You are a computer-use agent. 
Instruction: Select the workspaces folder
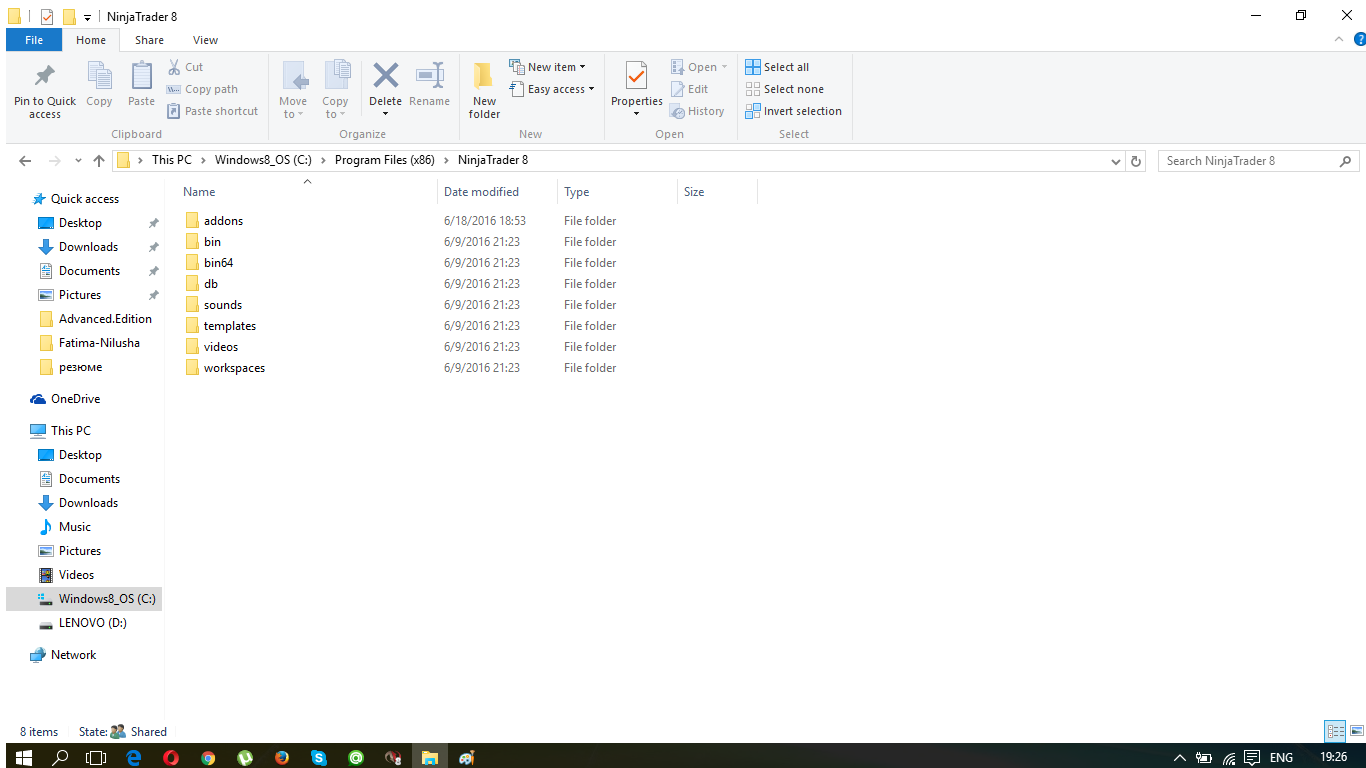pos(234,368)
